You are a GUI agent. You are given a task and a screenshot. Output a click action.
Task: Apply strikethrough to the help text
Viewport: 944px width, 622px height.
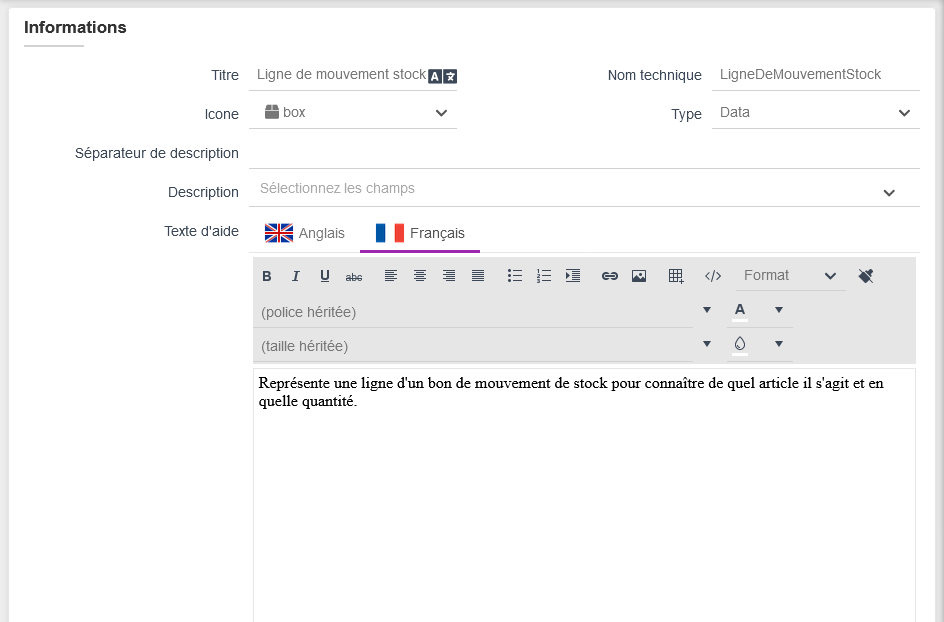pyautogui.click(x=354, y=276)
